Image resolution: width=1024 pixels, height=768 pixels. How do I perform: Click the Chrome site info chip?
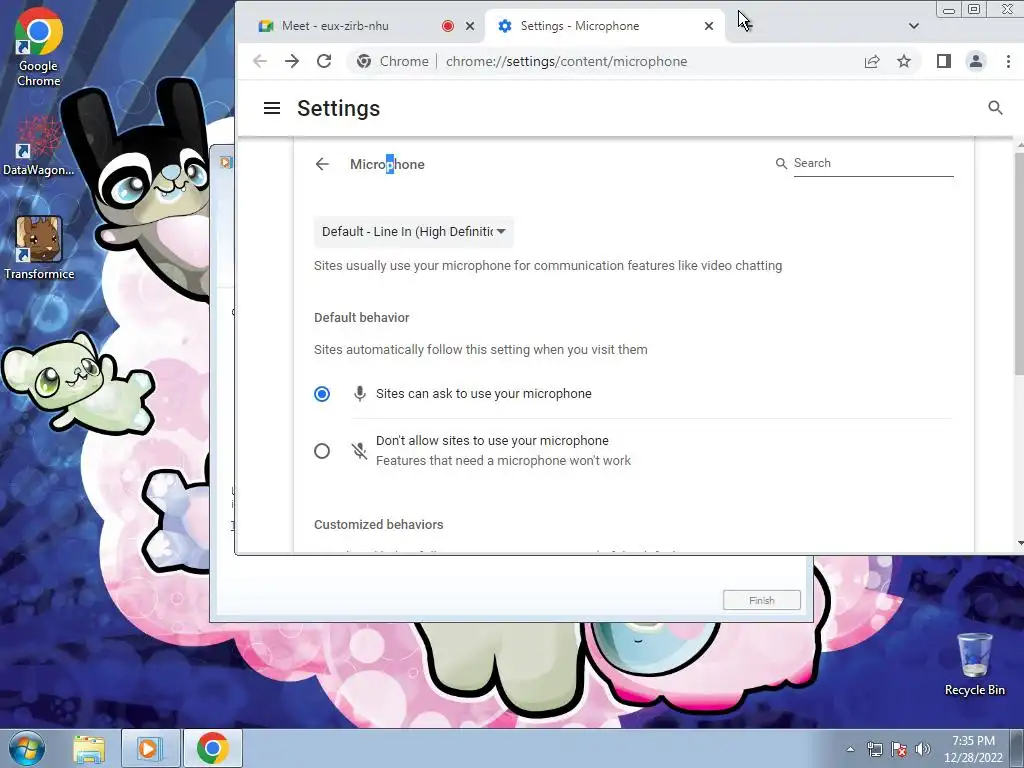[392, 61]
